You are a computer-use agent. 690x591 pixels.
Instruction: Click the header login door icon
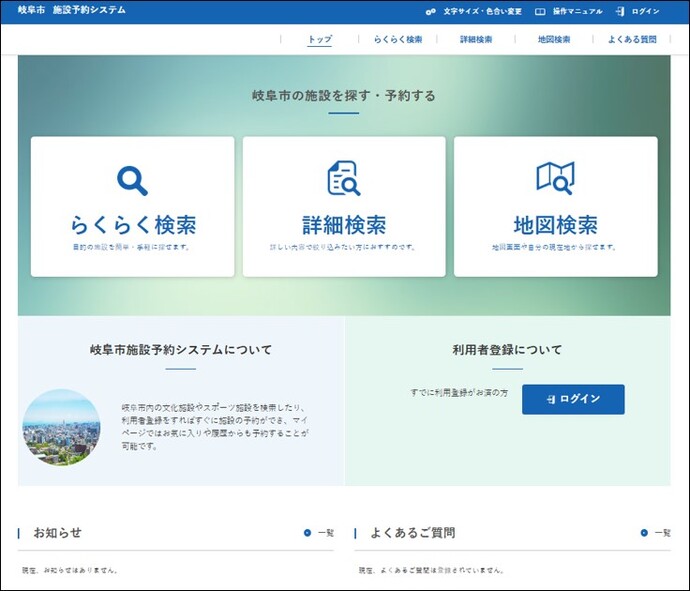point(620,11)
